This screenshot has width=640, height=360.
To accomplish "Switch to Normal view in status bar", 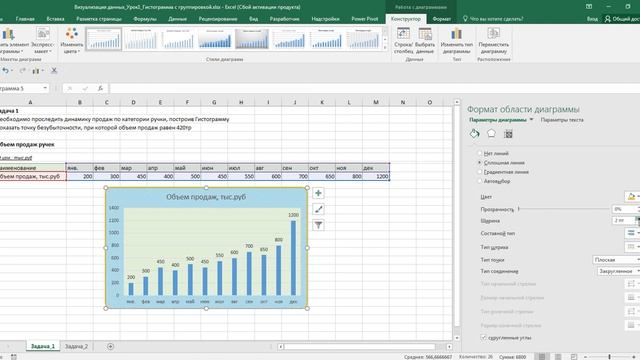I will click(542, 357).
